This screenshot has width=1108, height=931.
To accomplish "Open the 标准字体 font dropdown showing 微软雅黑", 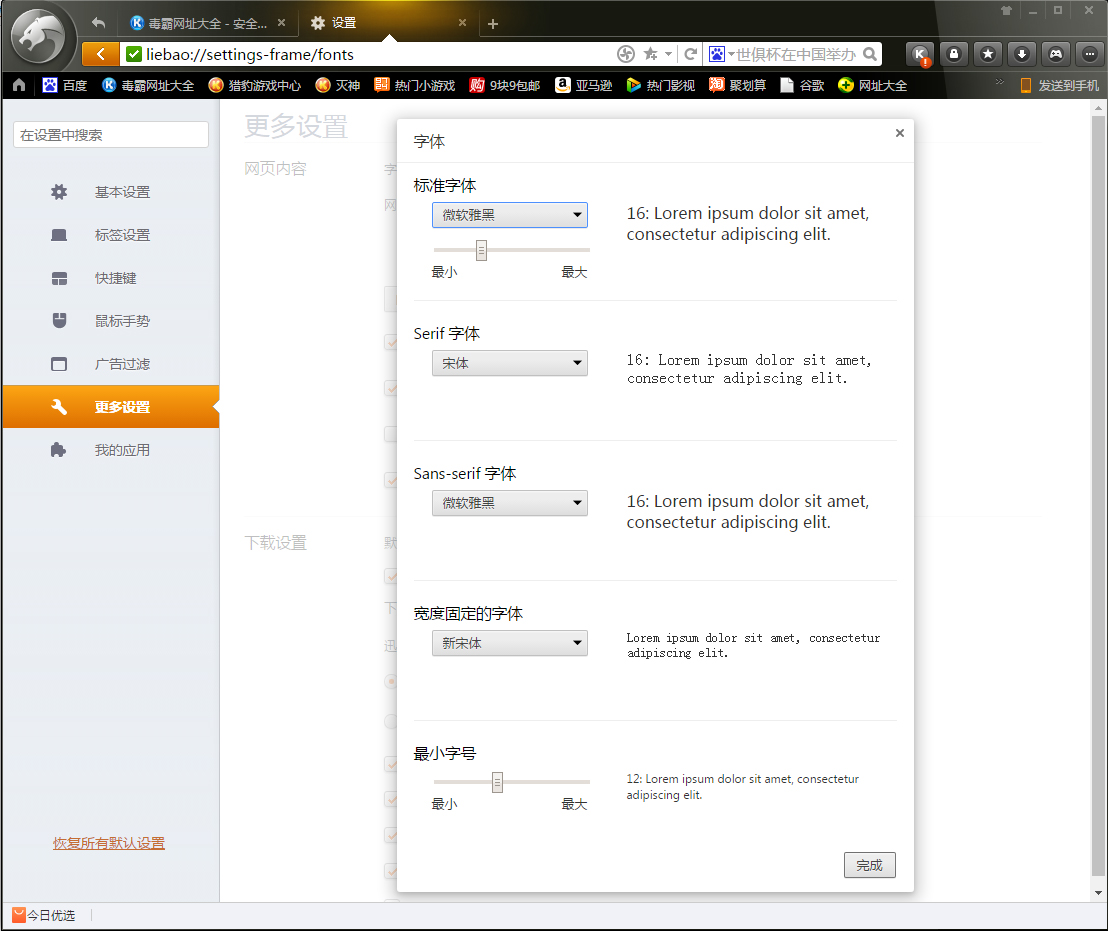I will click(510, 214).
